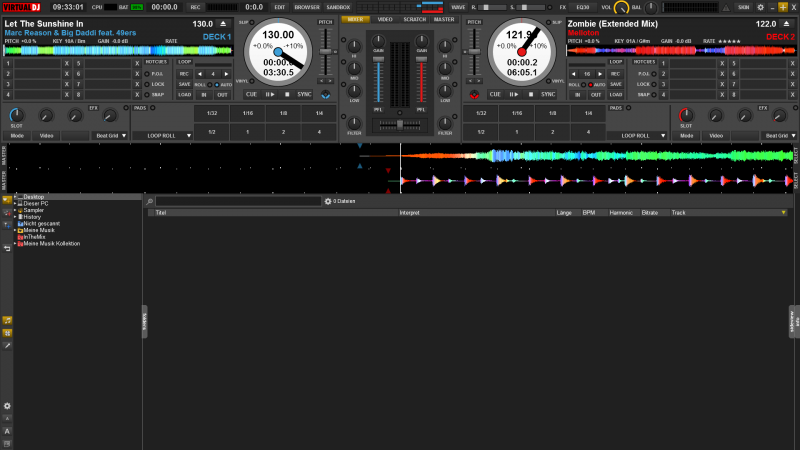Toggle SLIP mode on Deck 1

pos(252,22)
